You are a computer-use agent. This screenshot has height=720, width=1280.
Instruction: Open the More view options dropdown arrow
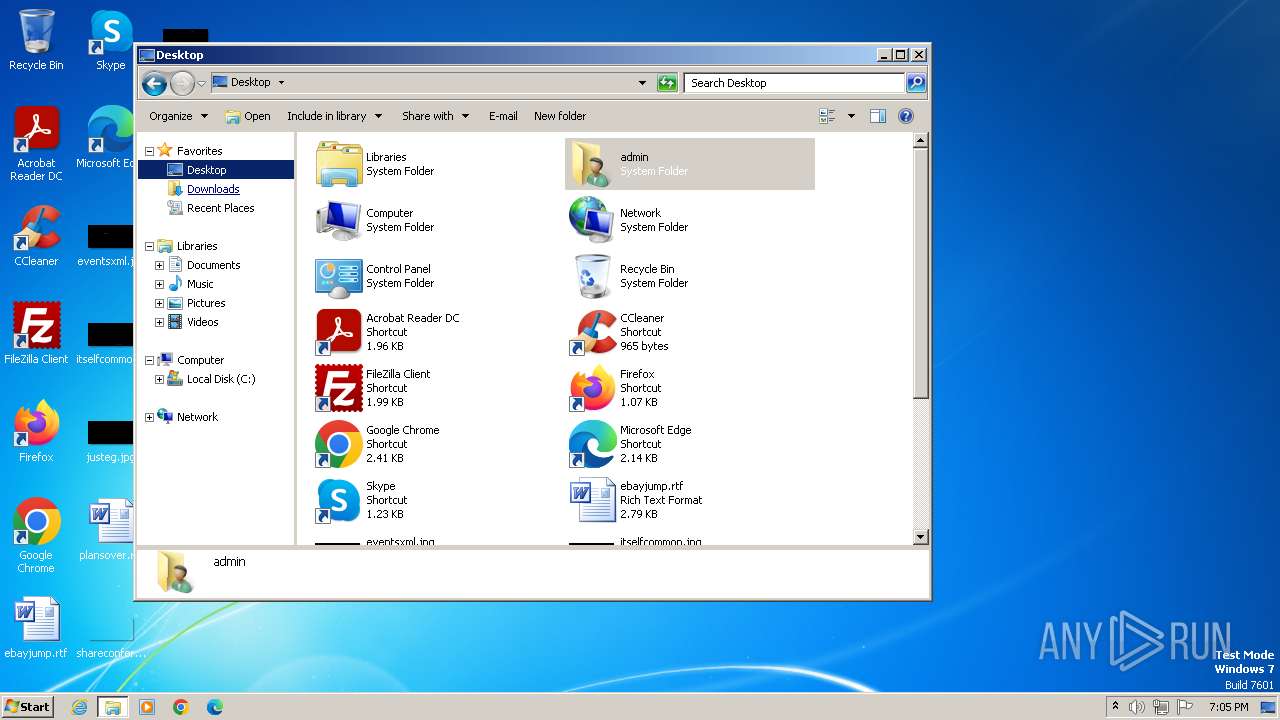pyautogui.click(x=851, y=116)
